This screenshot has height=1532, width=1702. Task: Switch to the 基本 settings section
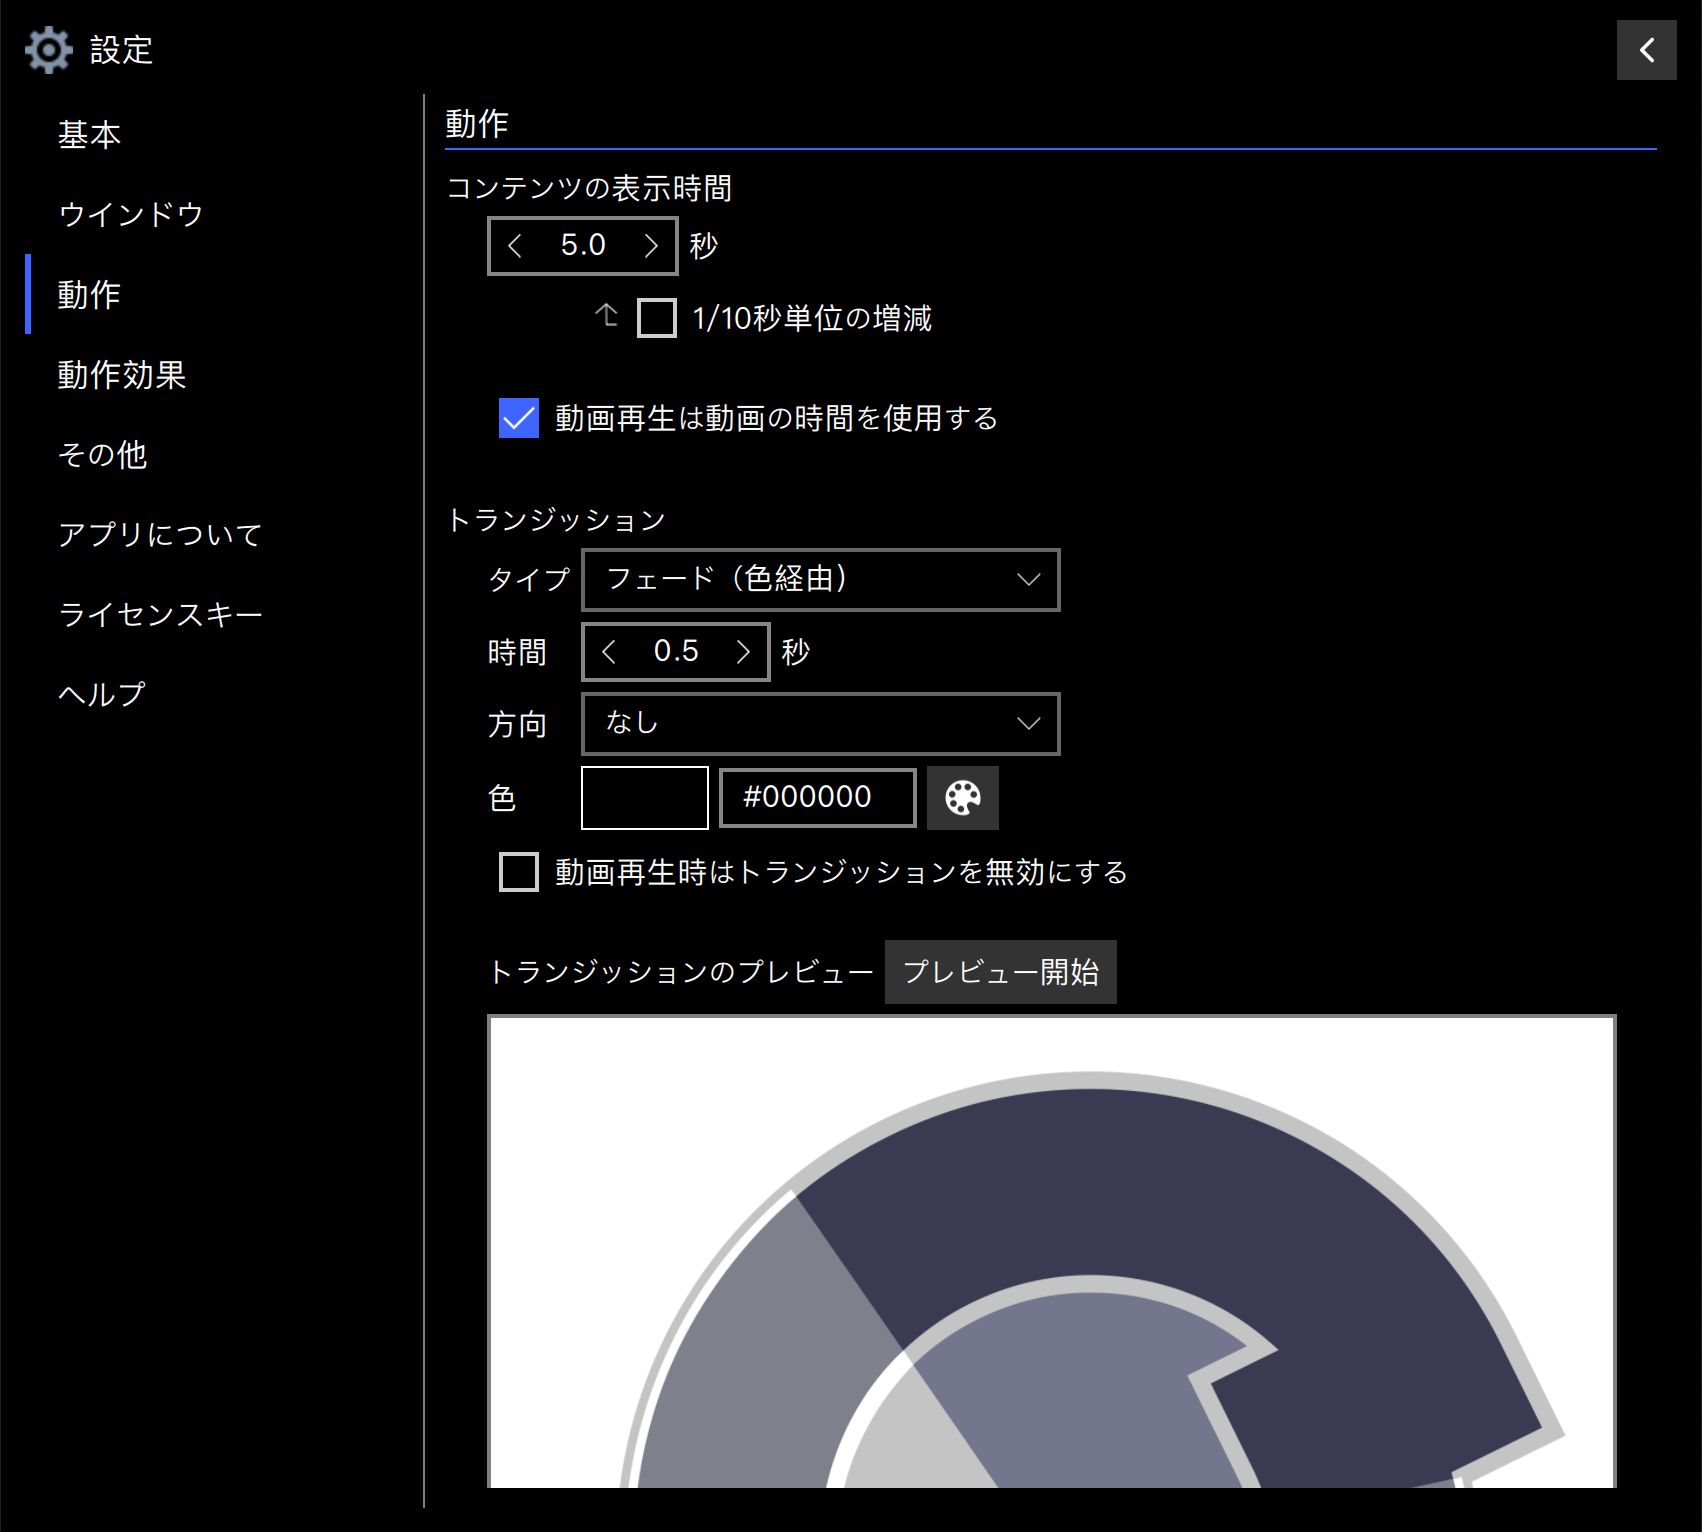pyautogui.click(x=90, y=135)
